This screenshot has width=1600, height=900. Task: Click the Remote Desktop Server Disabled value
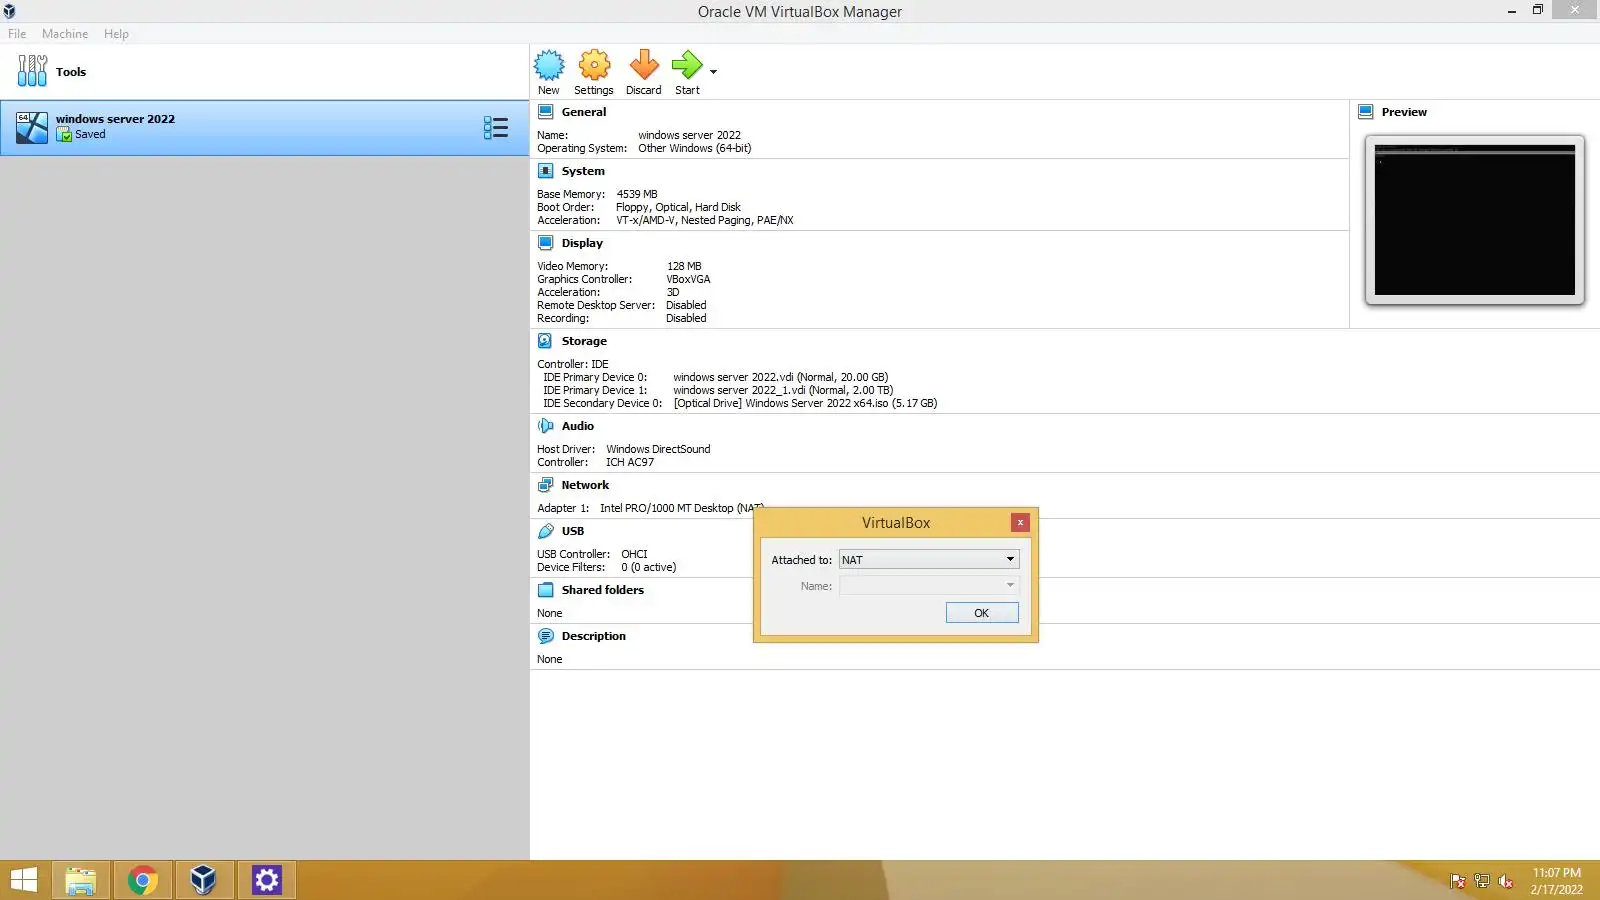(686, 305)
